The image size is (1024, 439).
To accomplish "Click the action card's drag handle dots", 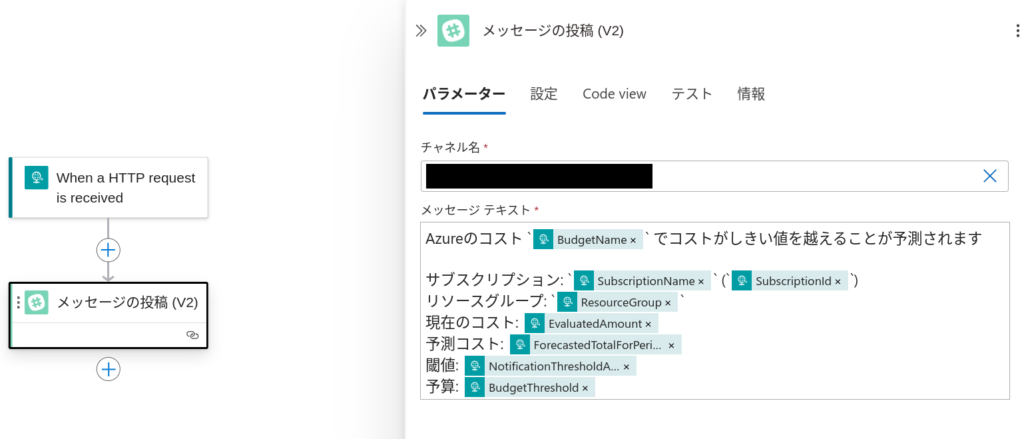I will click(x=18, y=303).
